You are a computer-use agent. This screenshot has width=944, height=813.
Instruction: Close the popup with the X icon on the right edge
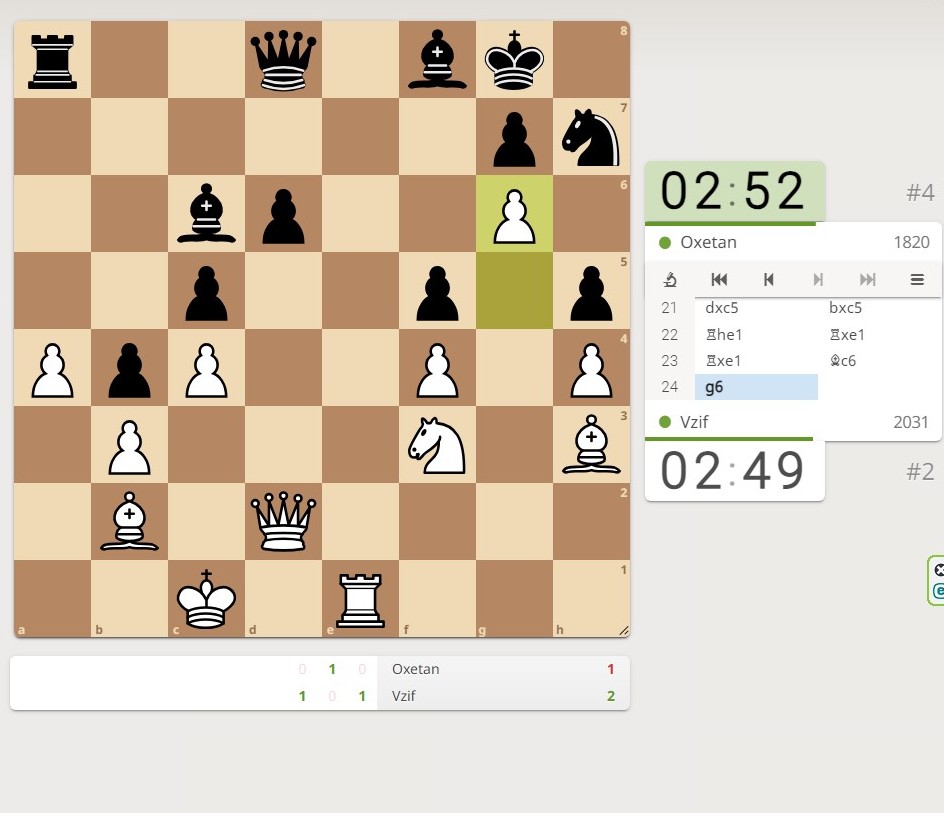[939, 570]
